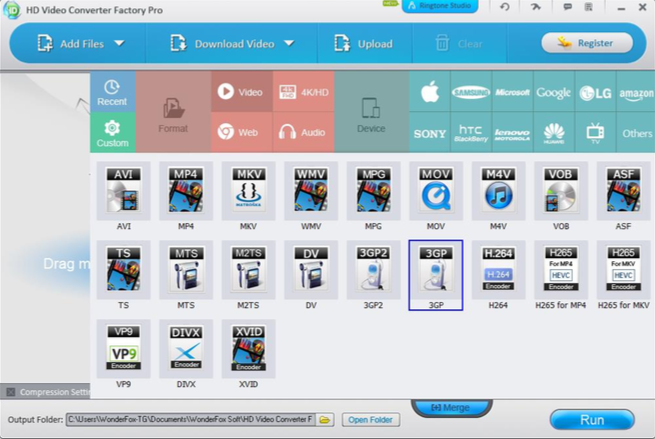Open the Recent formats tab

[x=112, y=92]
